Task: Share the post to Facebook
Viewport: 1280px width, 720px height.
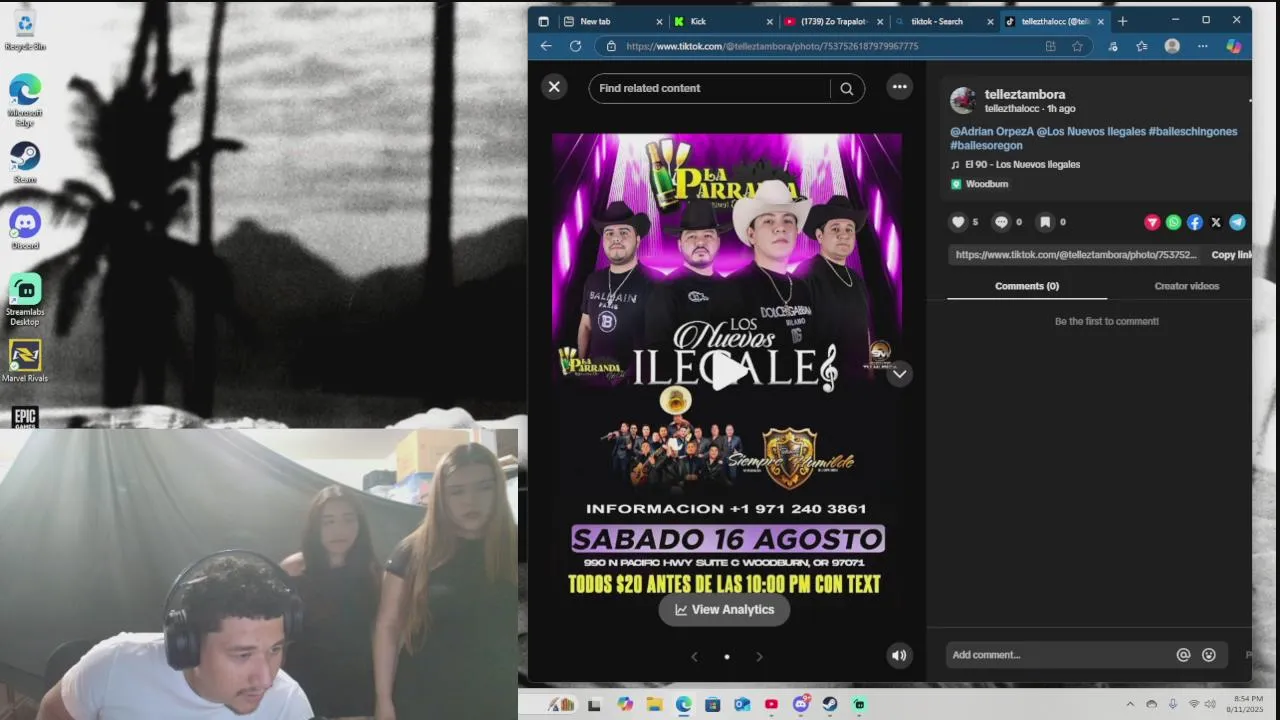Action: coord(1195,222)
